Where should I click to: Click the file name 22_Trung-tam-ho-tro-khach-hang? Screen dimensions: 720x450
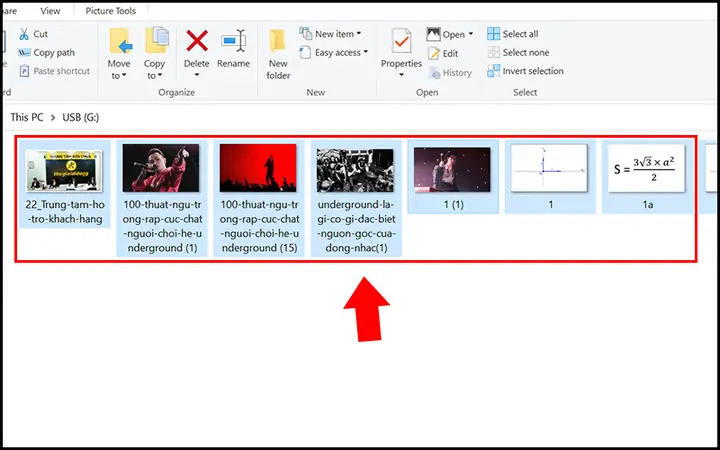pyautogui.click(x=64, y=212)
